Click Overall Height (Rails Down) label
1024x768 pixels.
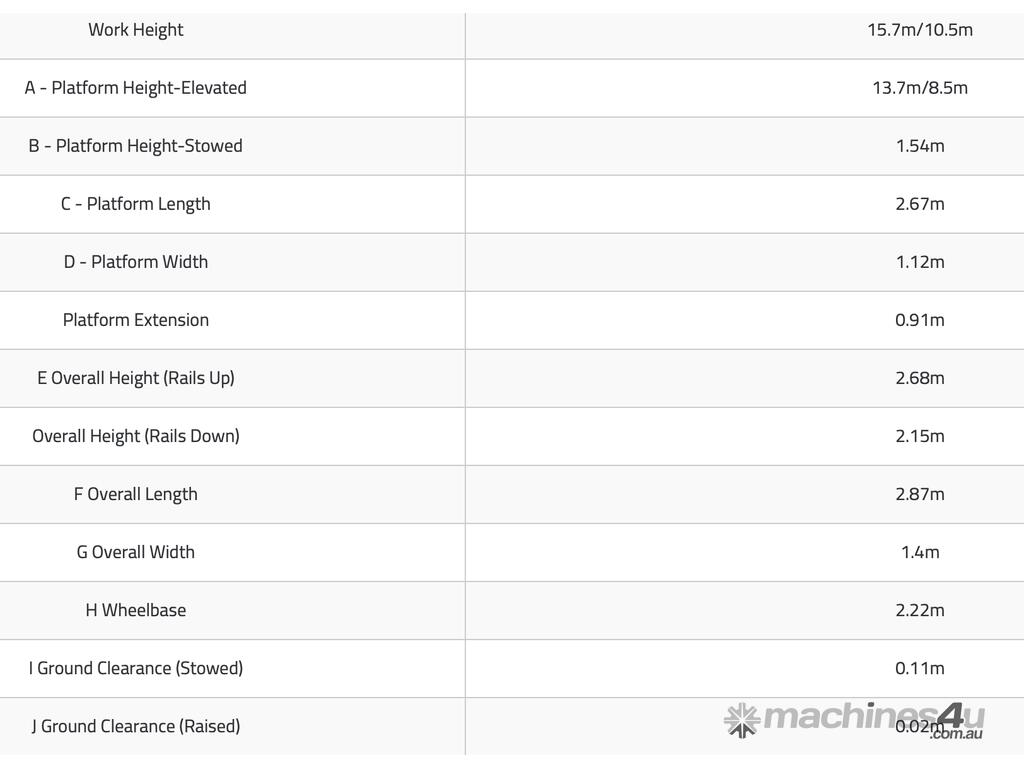(136, 435)
